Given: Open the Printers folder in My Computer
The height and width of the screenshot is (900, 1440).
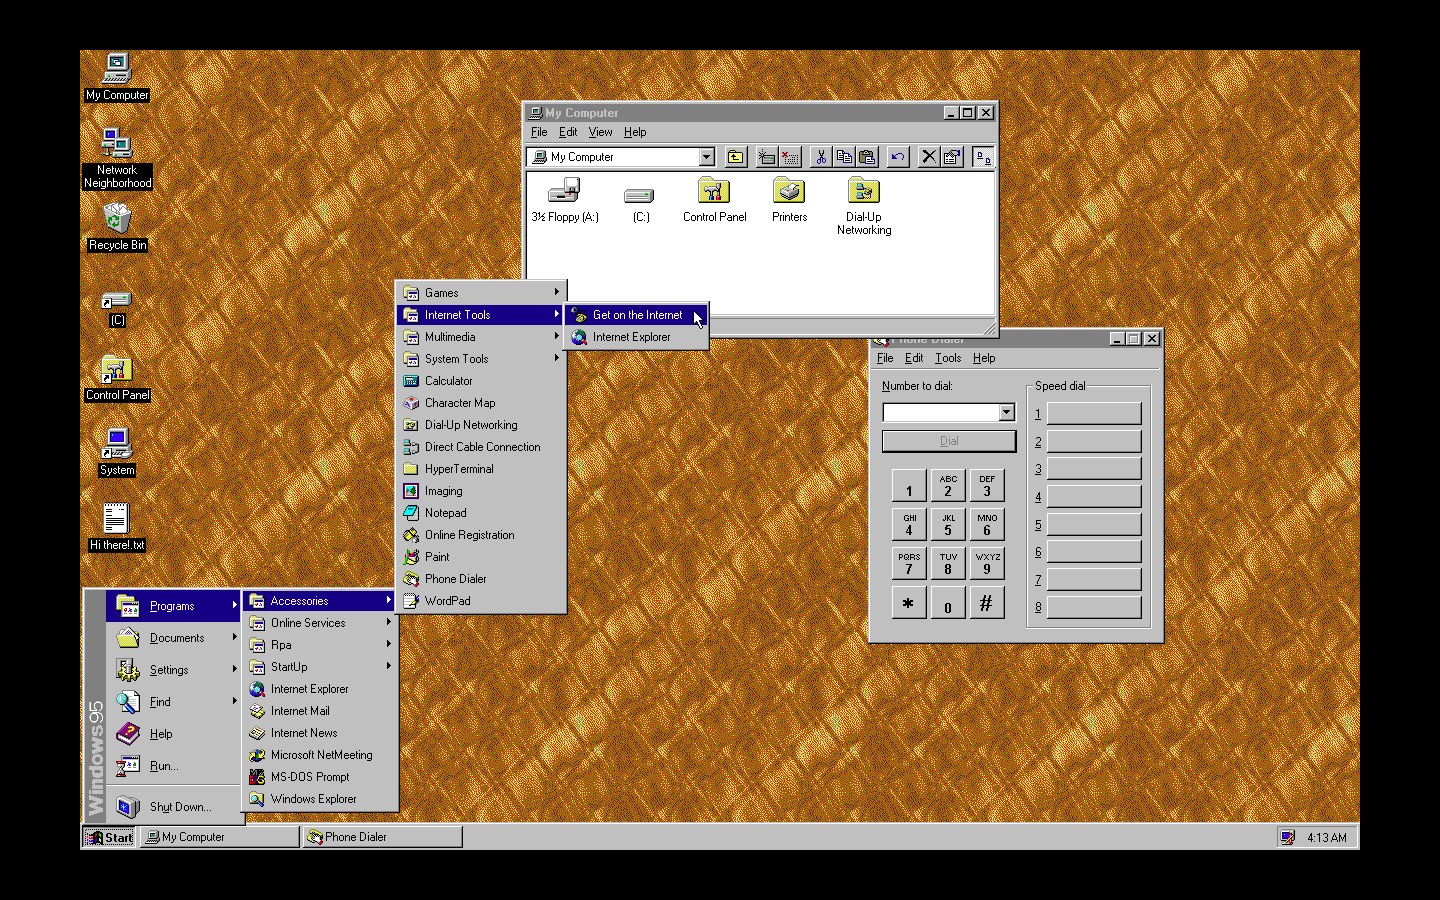Looking at the screenshot, I should click(x=788, y=192).
